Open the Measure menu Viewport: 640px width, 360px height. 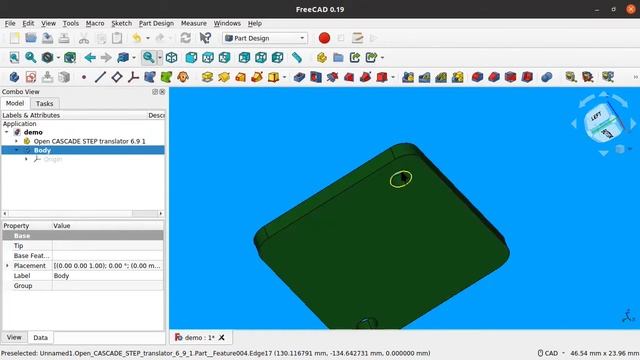pos(193,23)
